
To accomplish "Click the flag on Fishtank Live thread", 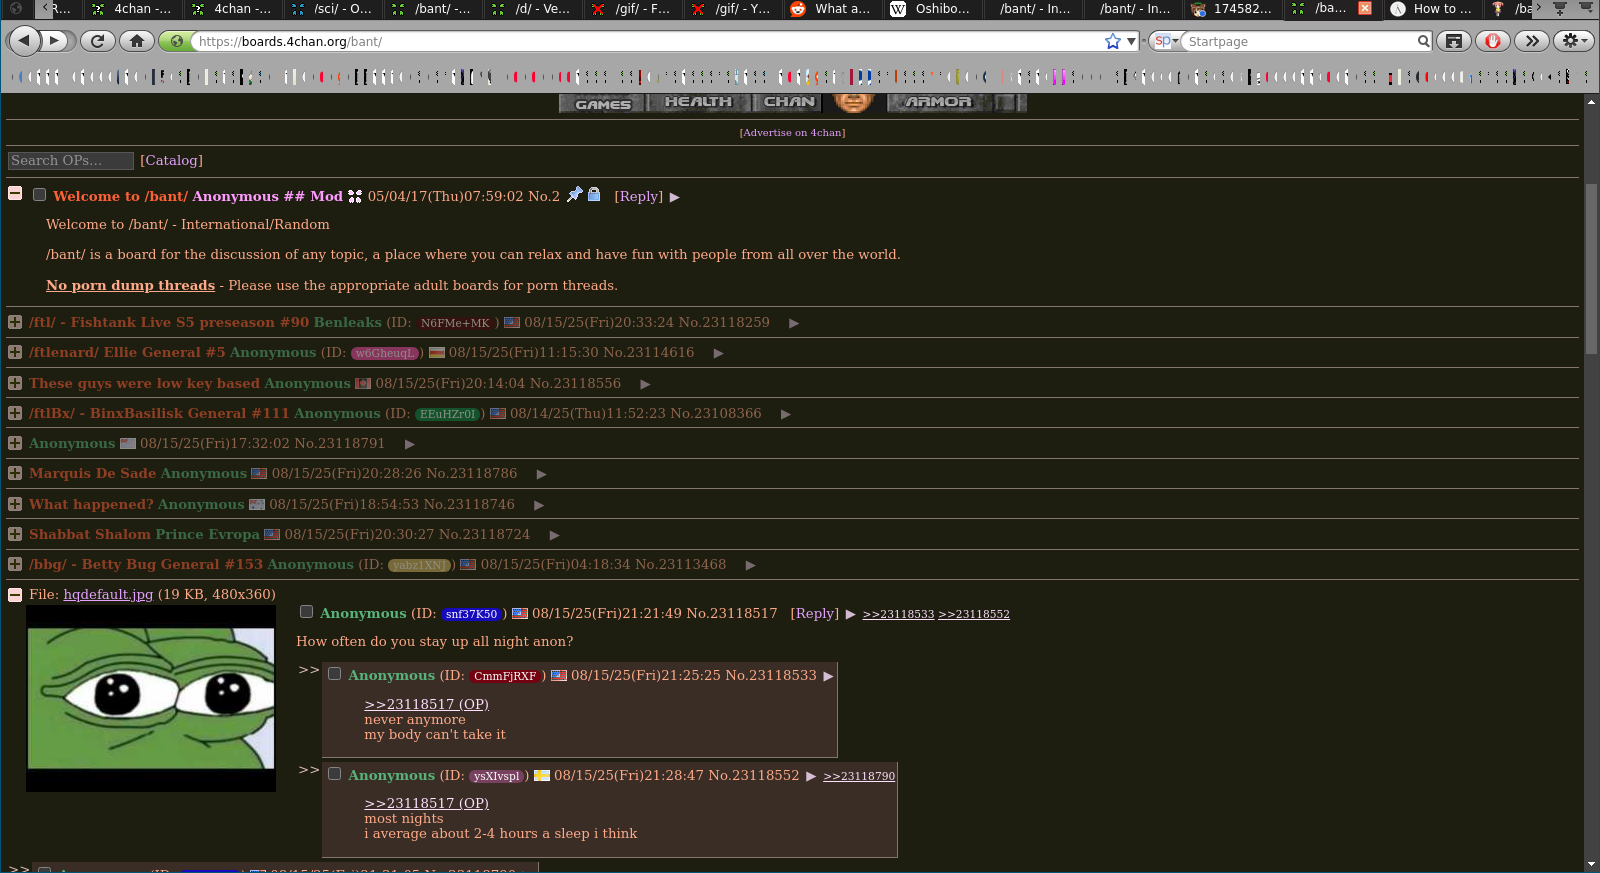I will pos(512,323).
